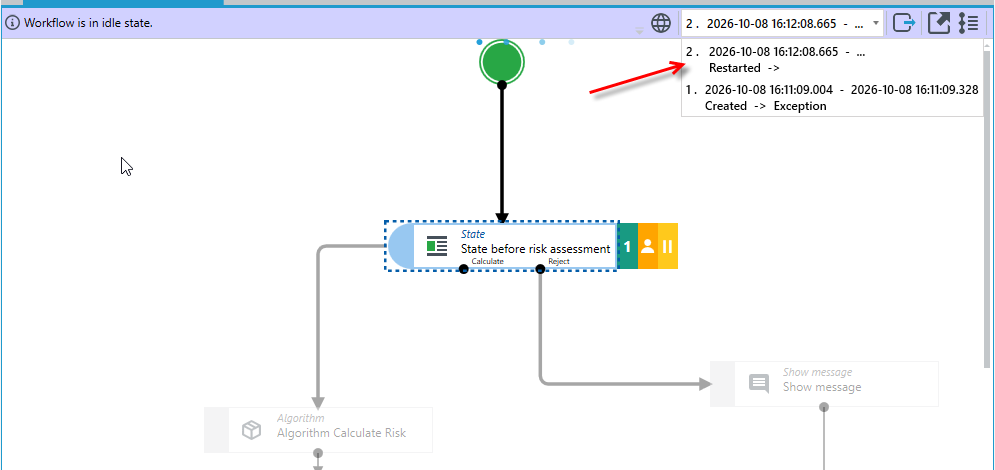Open the workflow run history dropdown arrow

(x=876, y=23)
